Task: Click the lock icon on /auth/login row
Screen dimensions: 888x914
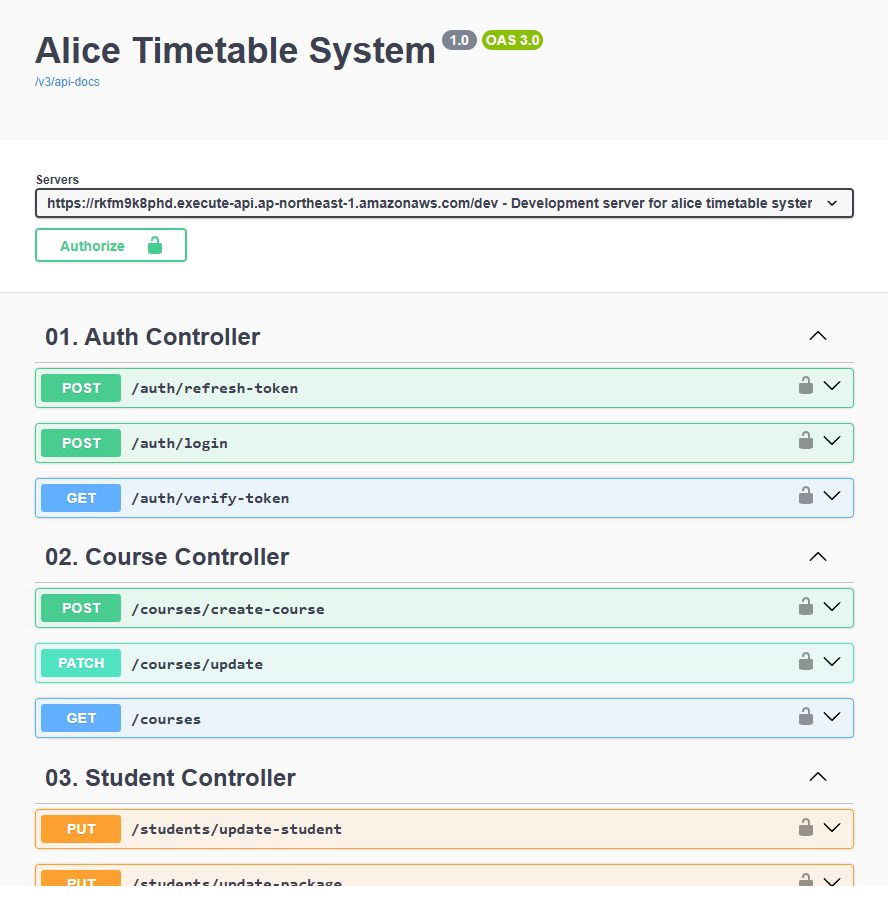Action: [806, 440]
